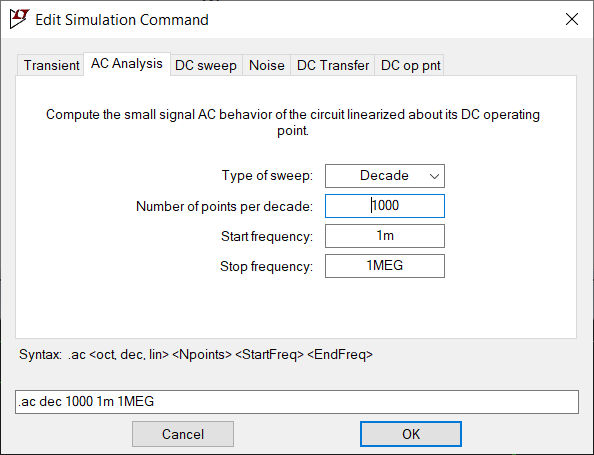Open the DC op pnt tab
594x455 pixels.
point(410,65)
